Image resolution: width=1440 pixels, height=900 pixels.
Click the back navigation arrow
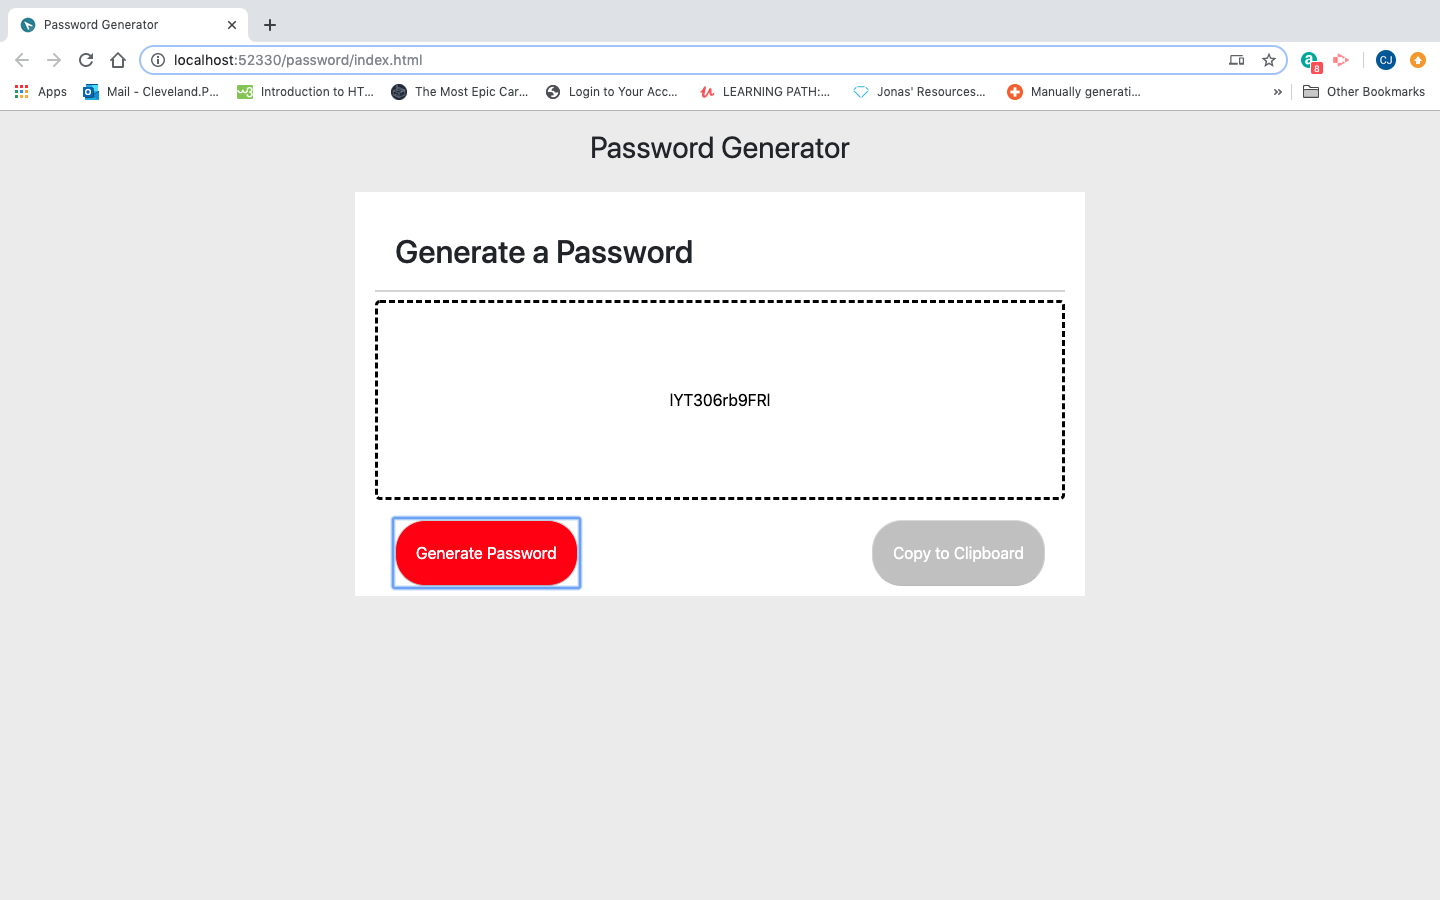coord(22,59)
